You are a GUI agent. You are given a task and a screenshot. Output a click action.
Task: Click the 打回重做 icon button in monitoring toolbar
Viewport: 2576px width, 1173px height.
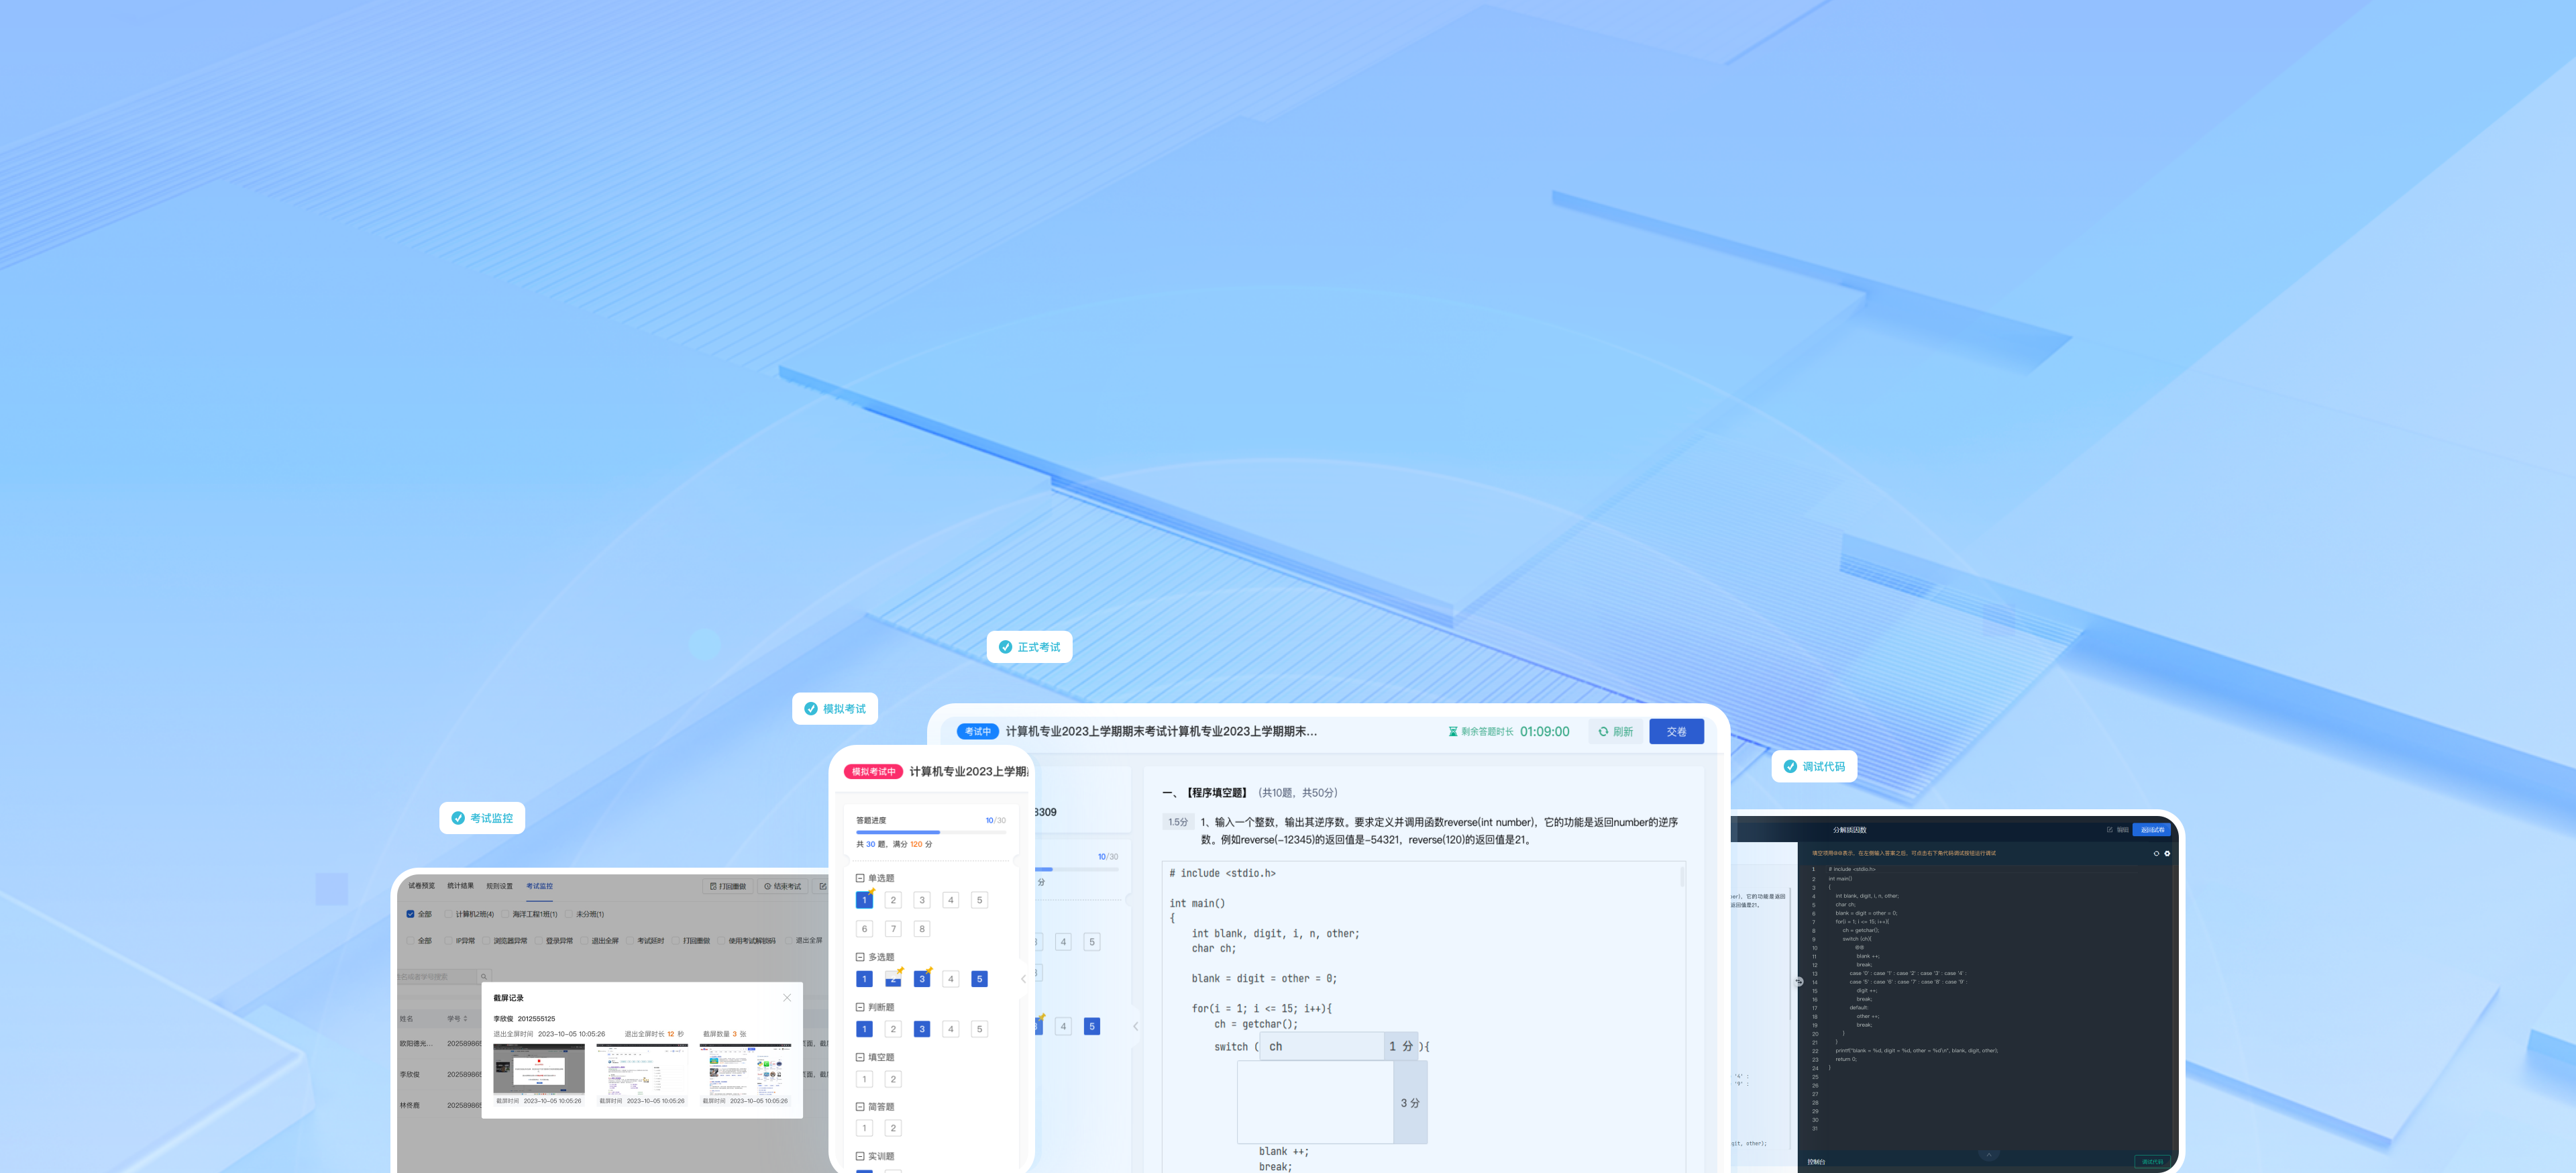tap(728, 886)
